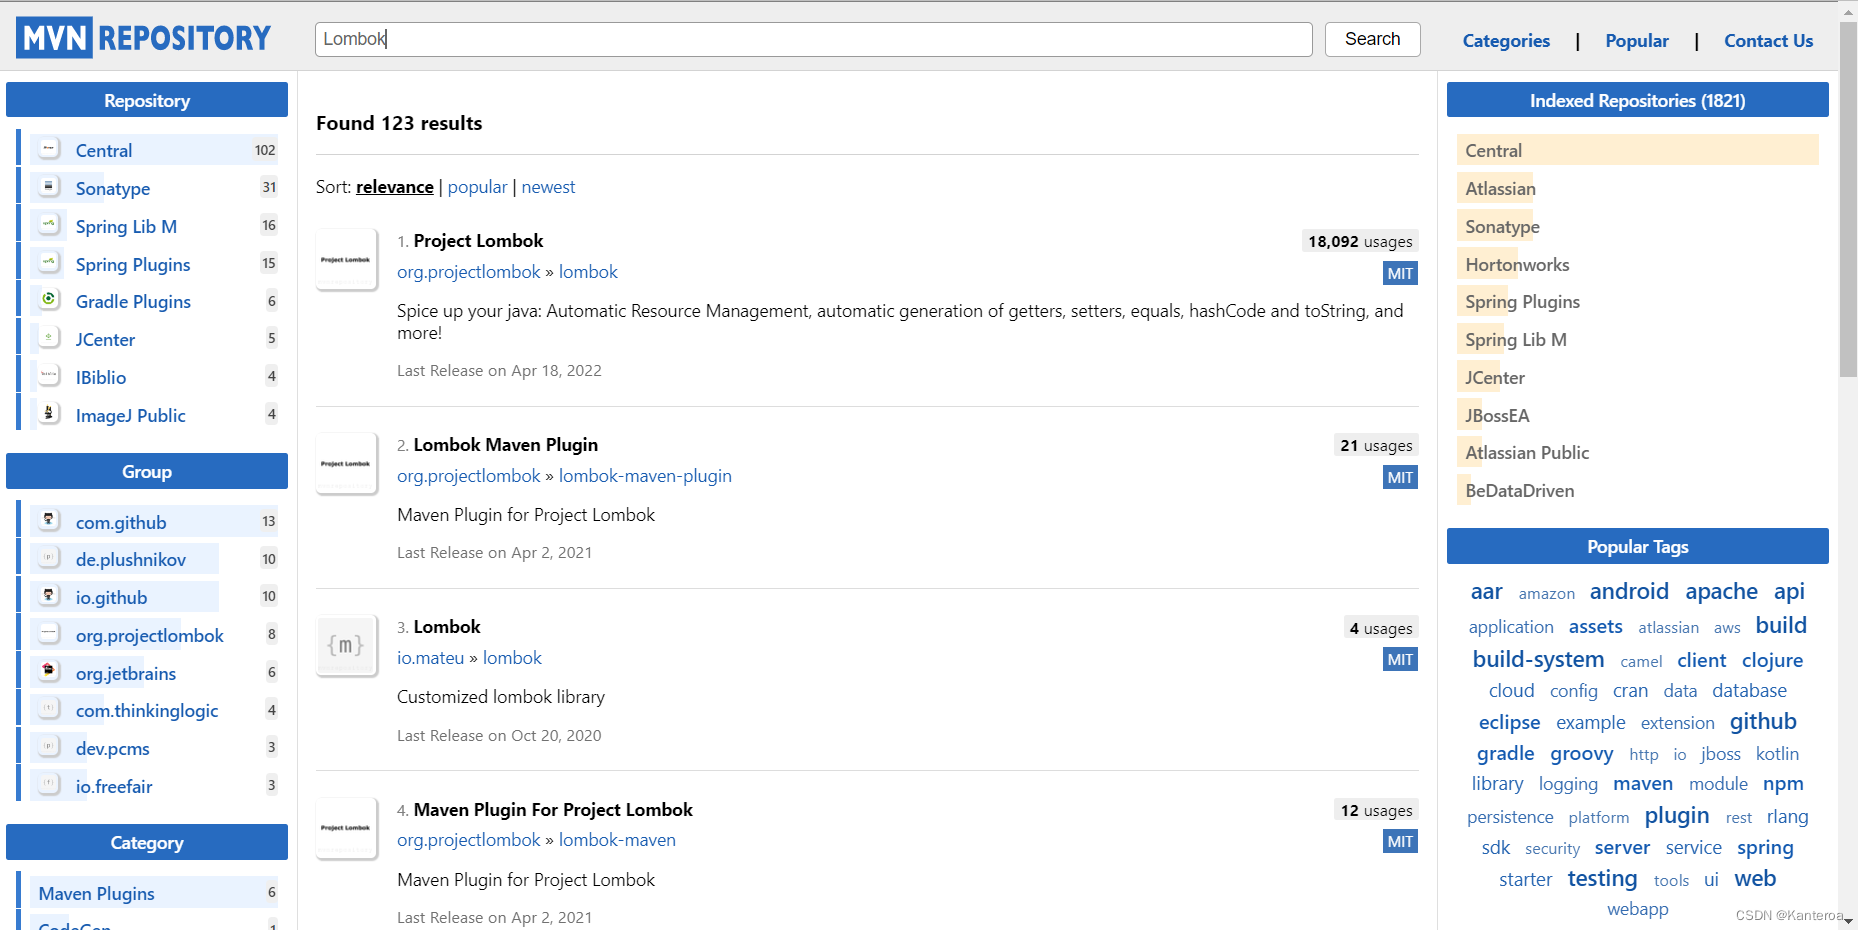Click the 21 usages badge
Screen dimensions: 1858x930
click(x=1376, y=446)
